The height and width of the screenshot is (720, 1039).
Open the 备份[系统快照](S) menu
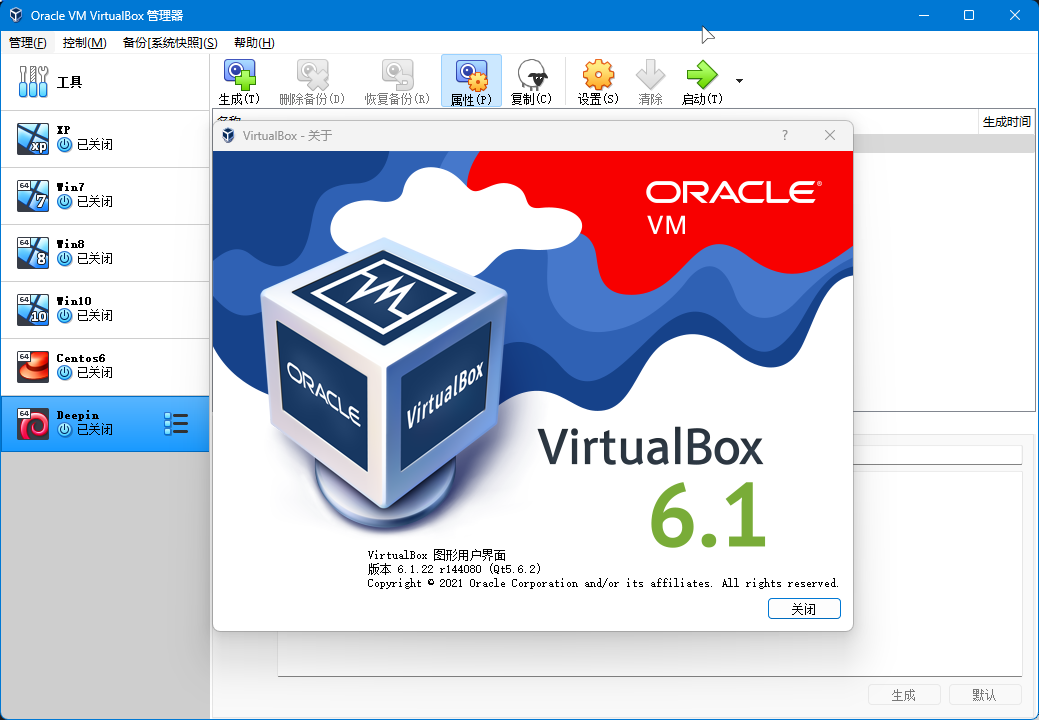(x=170, y=42)
